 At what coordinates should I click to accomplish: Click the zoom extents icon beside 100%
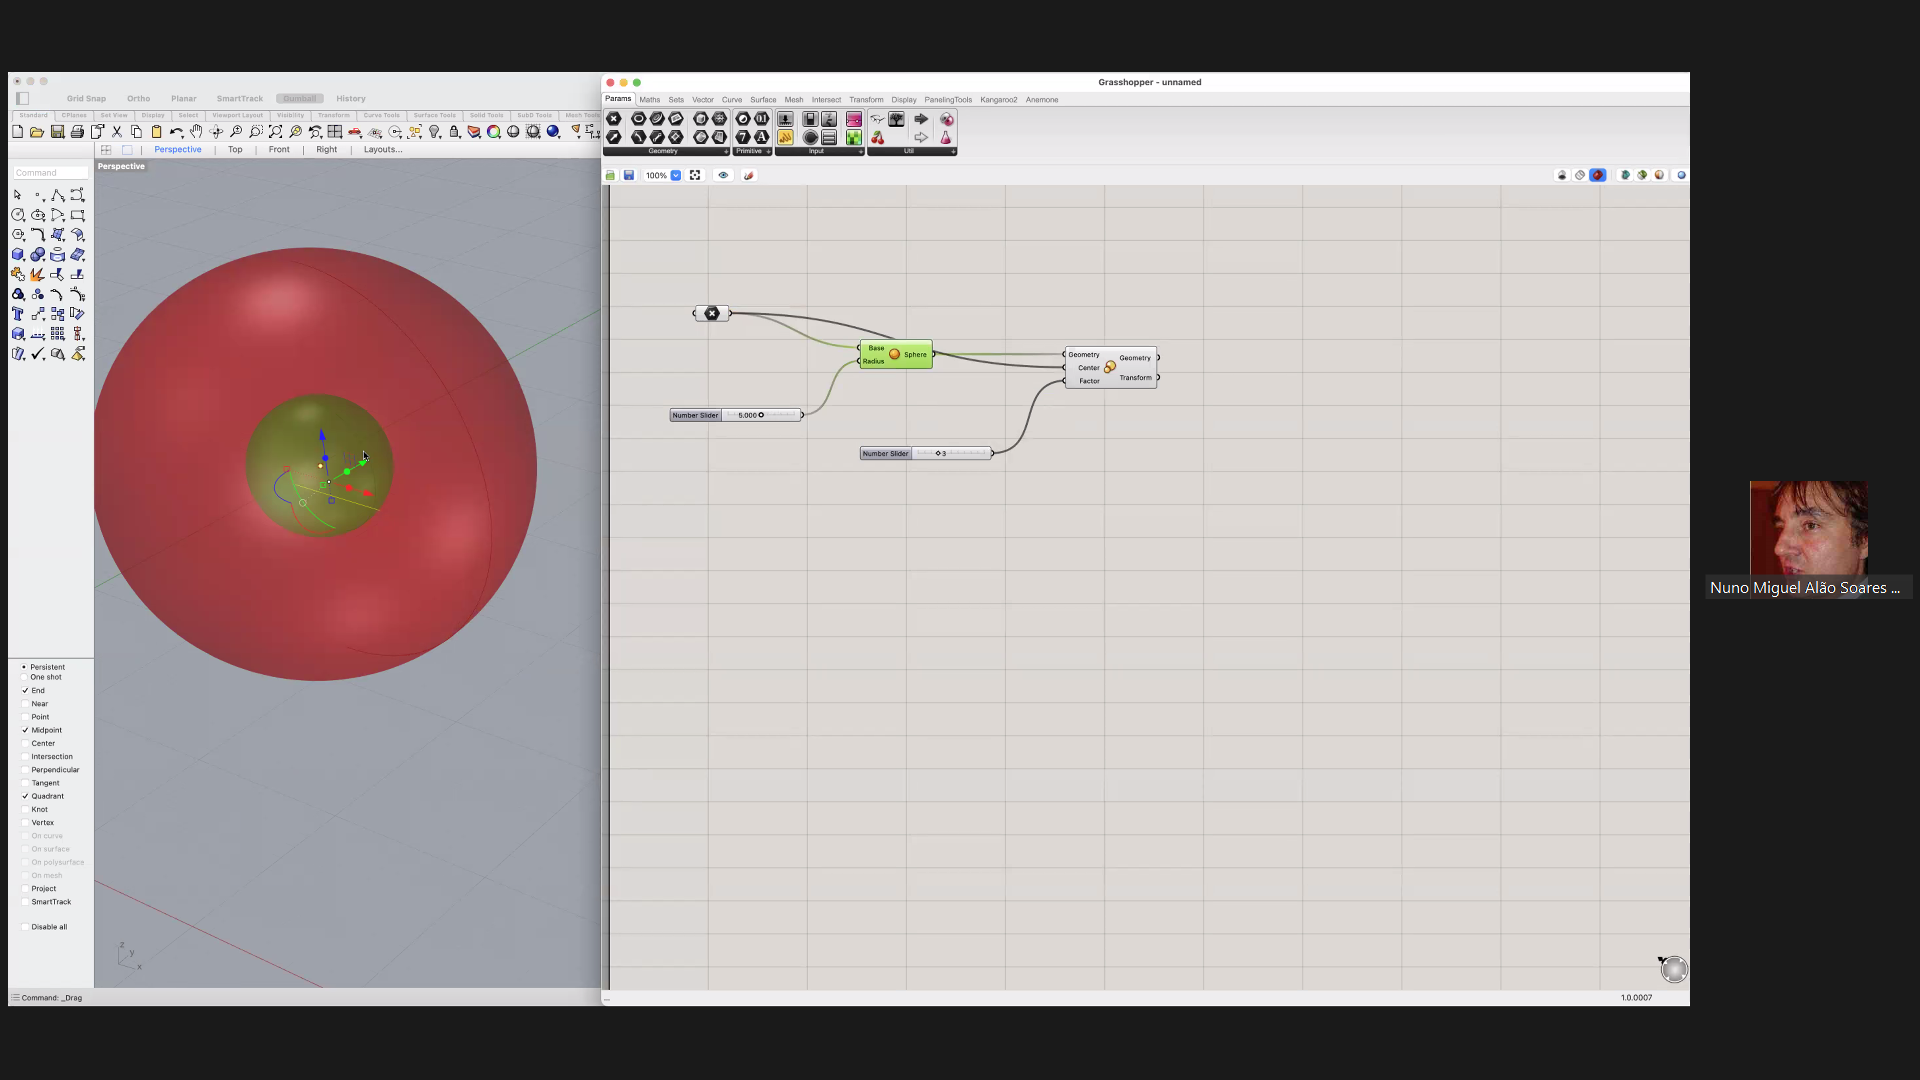696,175
